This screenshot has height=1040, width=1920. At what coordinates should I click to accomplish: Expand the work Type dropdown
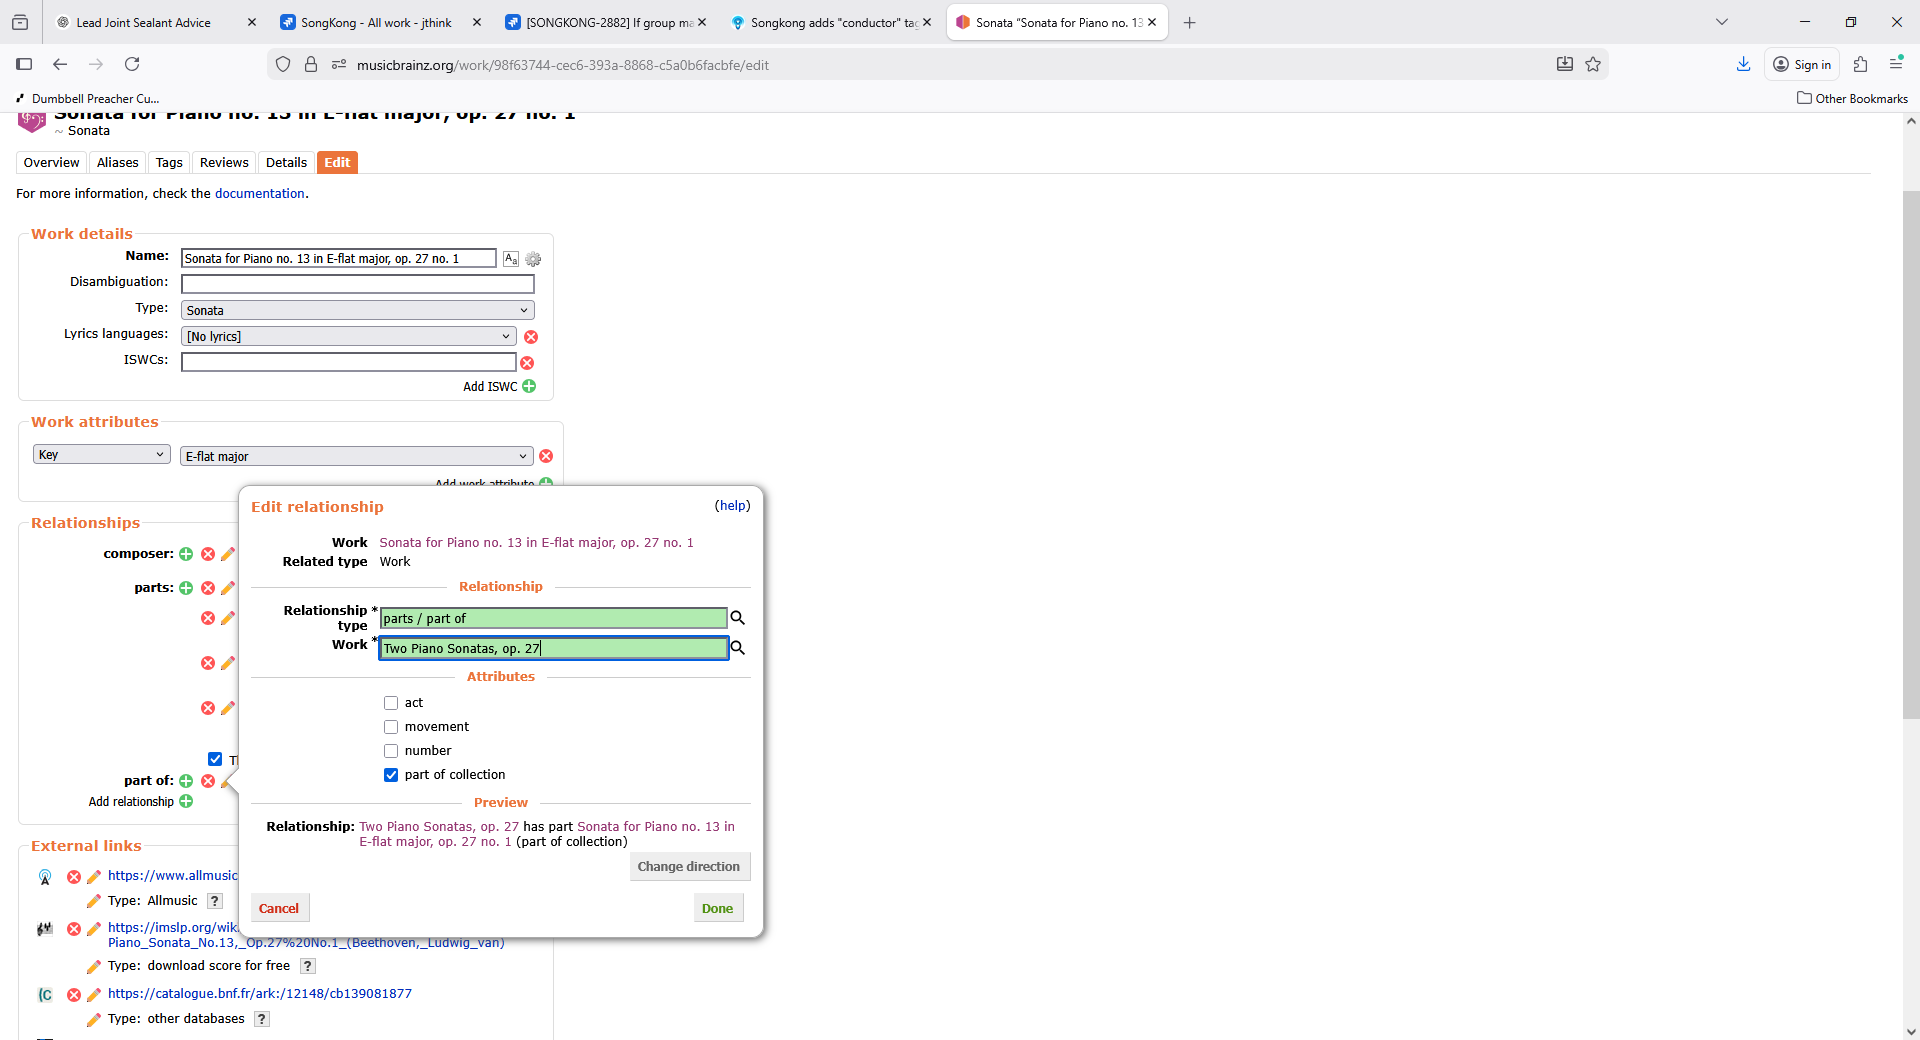coord(357,311)
